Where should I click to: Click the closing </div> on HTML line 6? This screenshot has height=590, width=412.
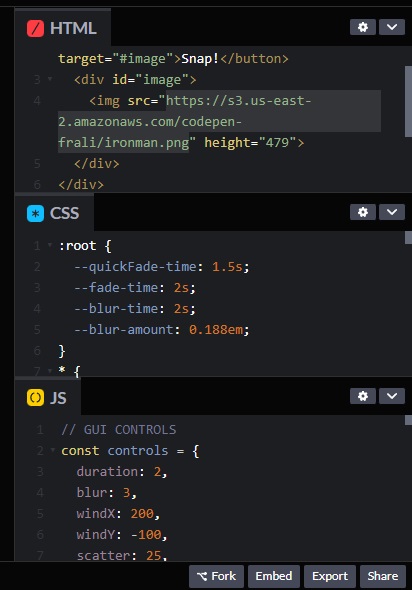(x=81, y=185)
